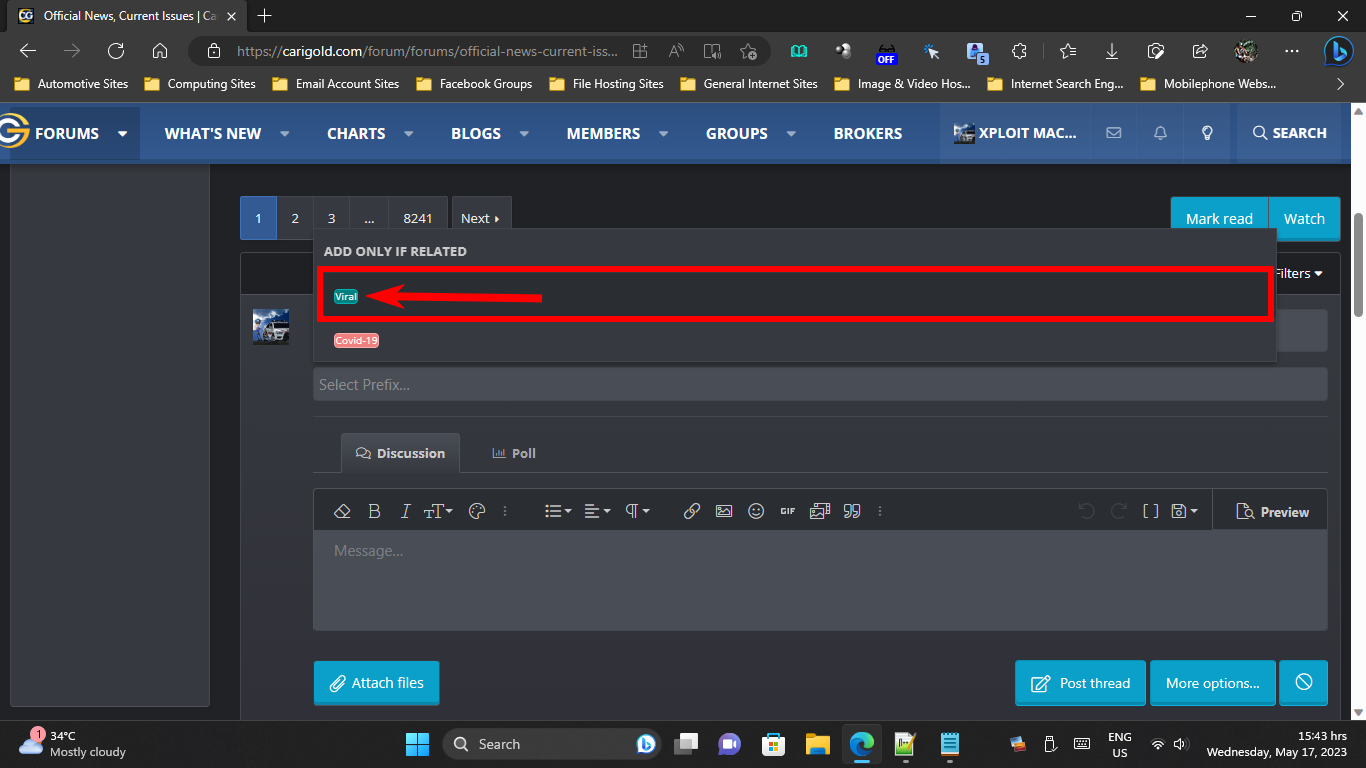Expand the What's New dropdown arrow

[x=285, y=133]
